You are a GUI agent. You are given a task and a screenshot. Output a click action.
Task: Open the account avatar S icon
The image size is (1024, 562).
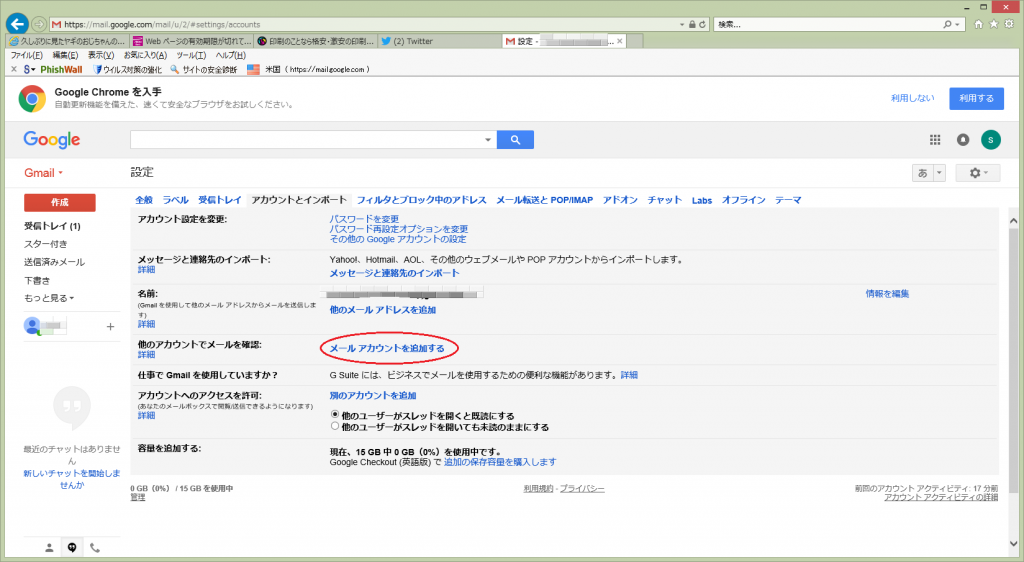(991, 140)
